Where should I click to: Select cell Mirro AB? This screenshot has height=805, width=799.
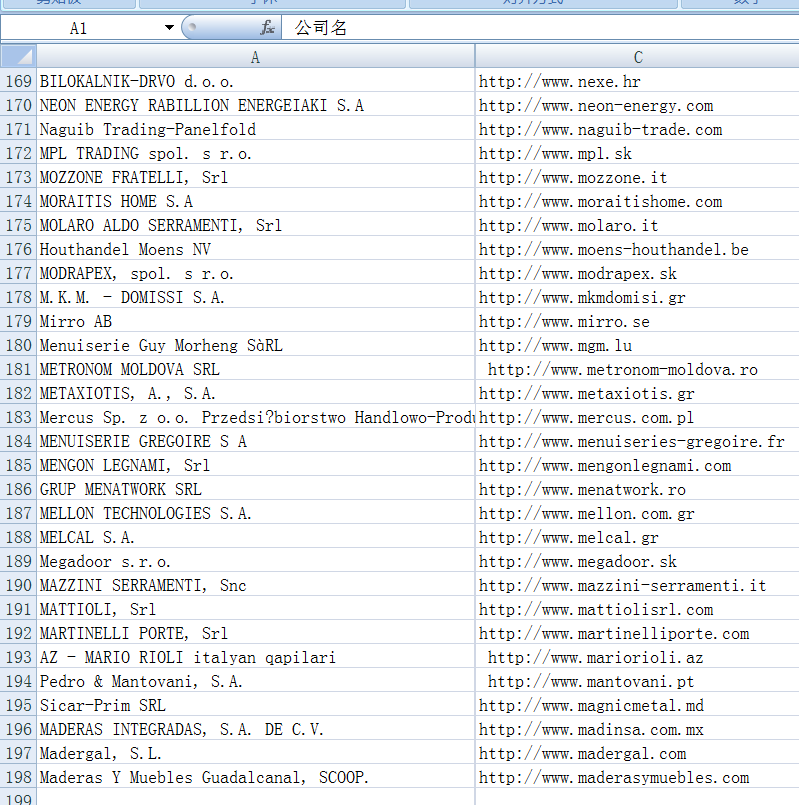[256, 321]
